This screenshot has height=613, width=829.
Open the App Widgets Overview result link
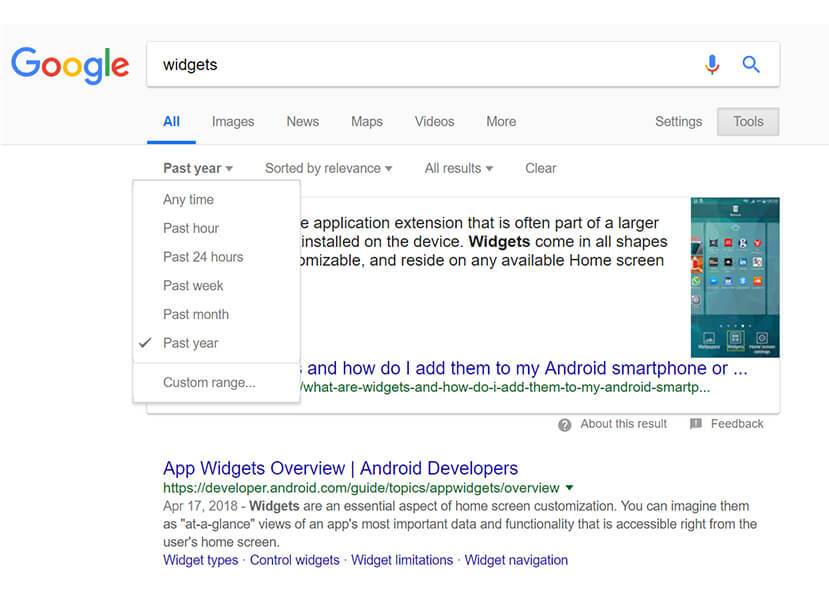(340, 468)
